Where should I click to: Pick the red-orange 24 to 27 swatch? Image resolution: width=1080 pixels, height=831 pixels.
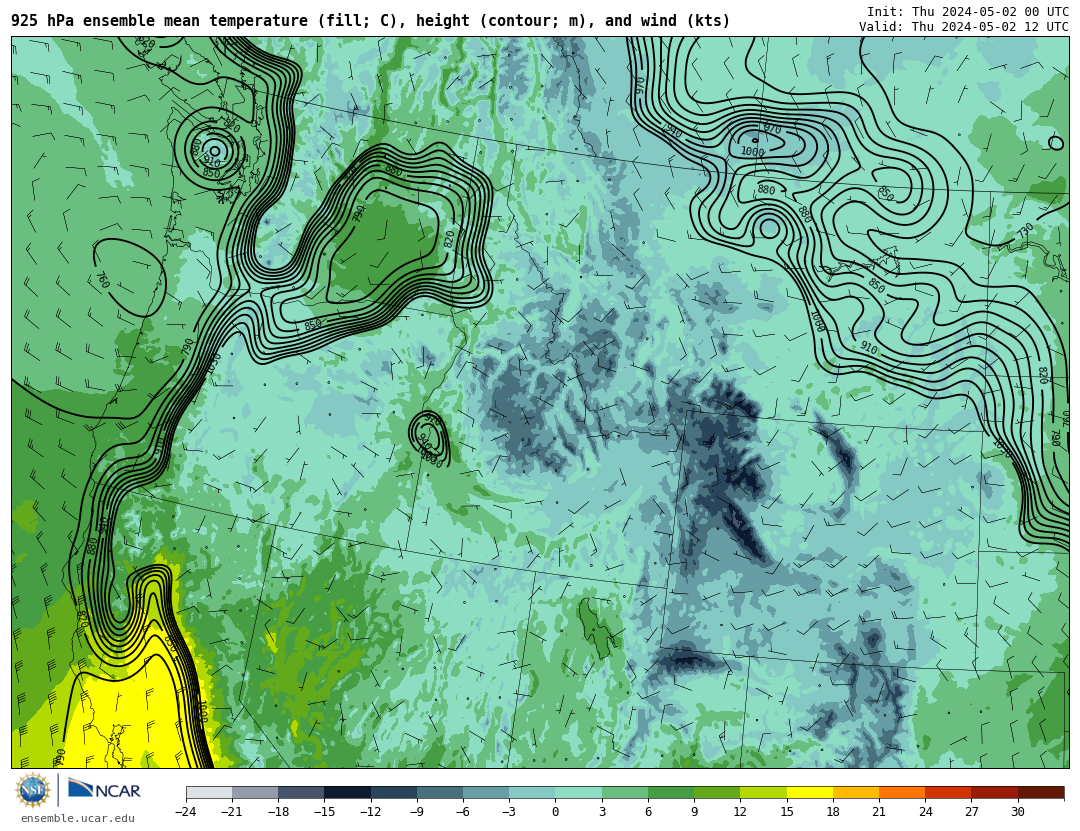click(948, 793)
